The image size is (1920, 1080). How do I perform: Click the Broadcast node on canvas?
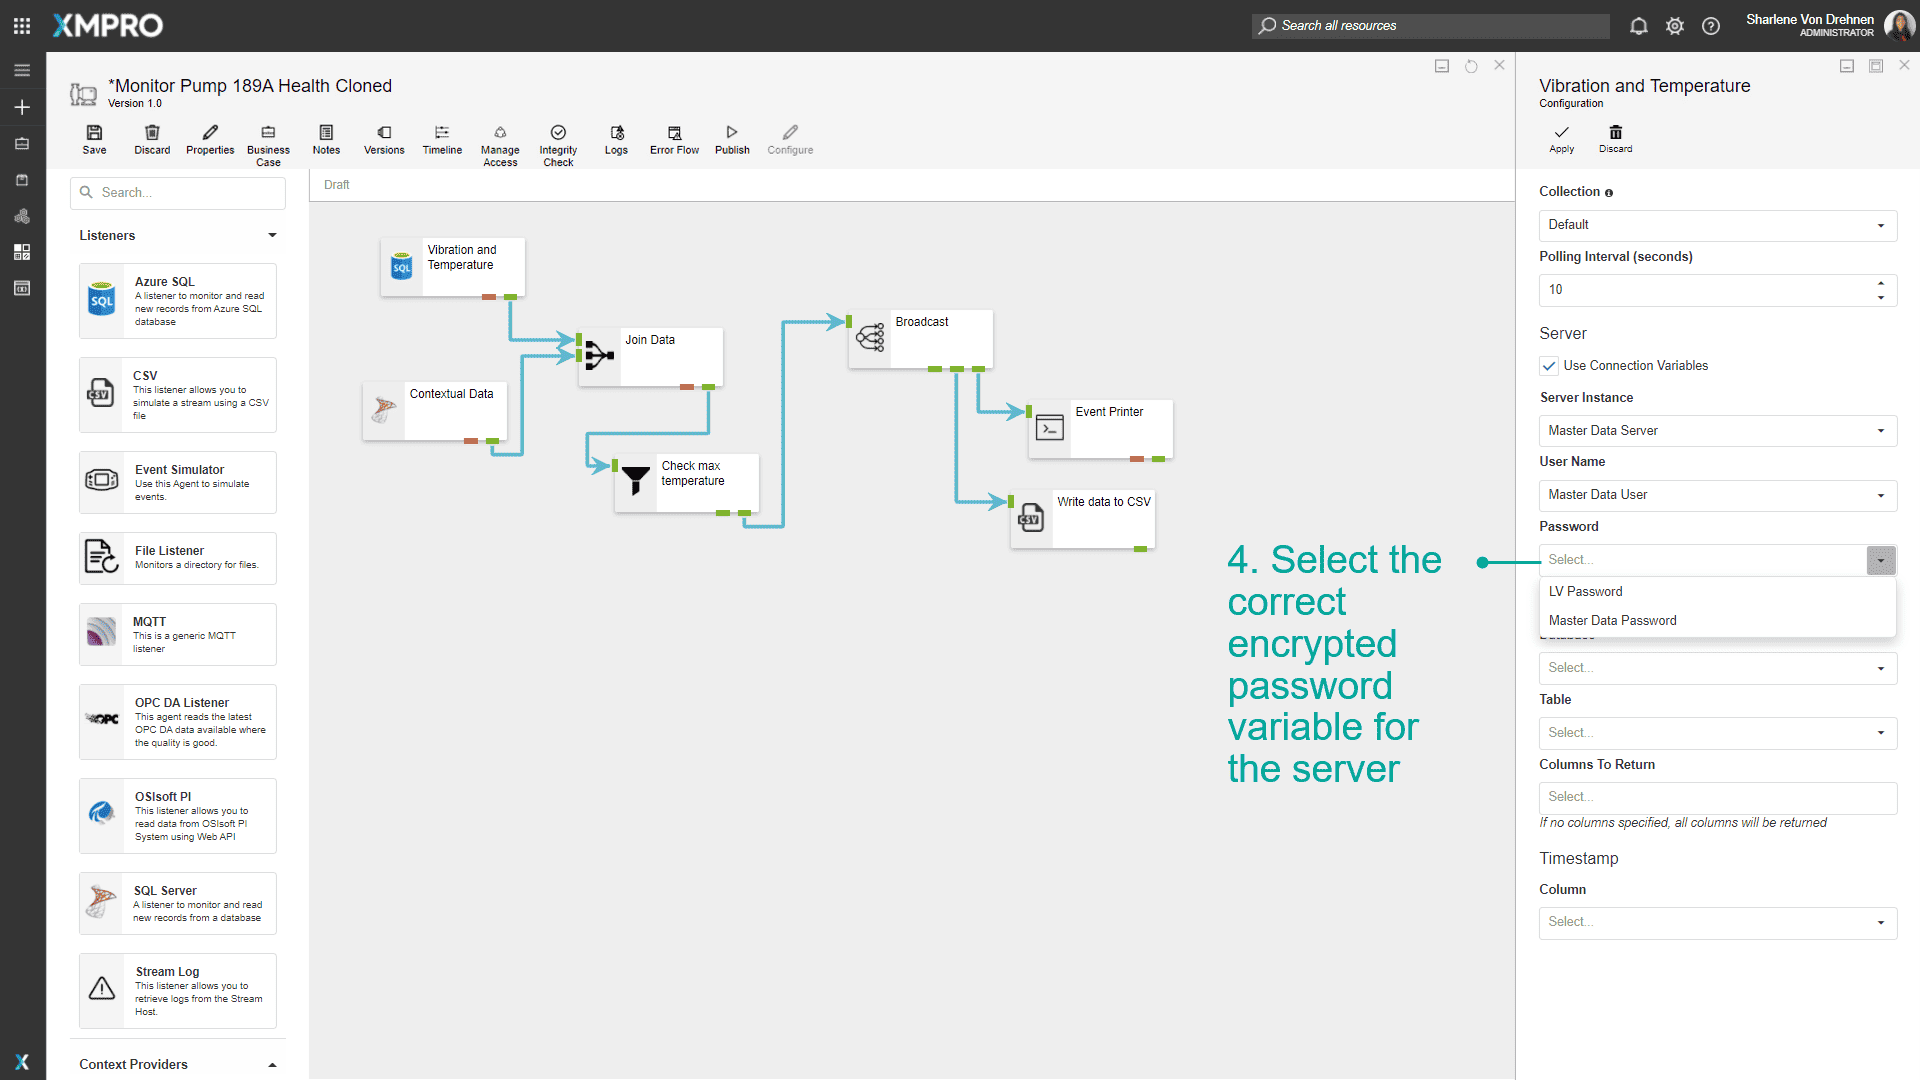pos(920,339)
